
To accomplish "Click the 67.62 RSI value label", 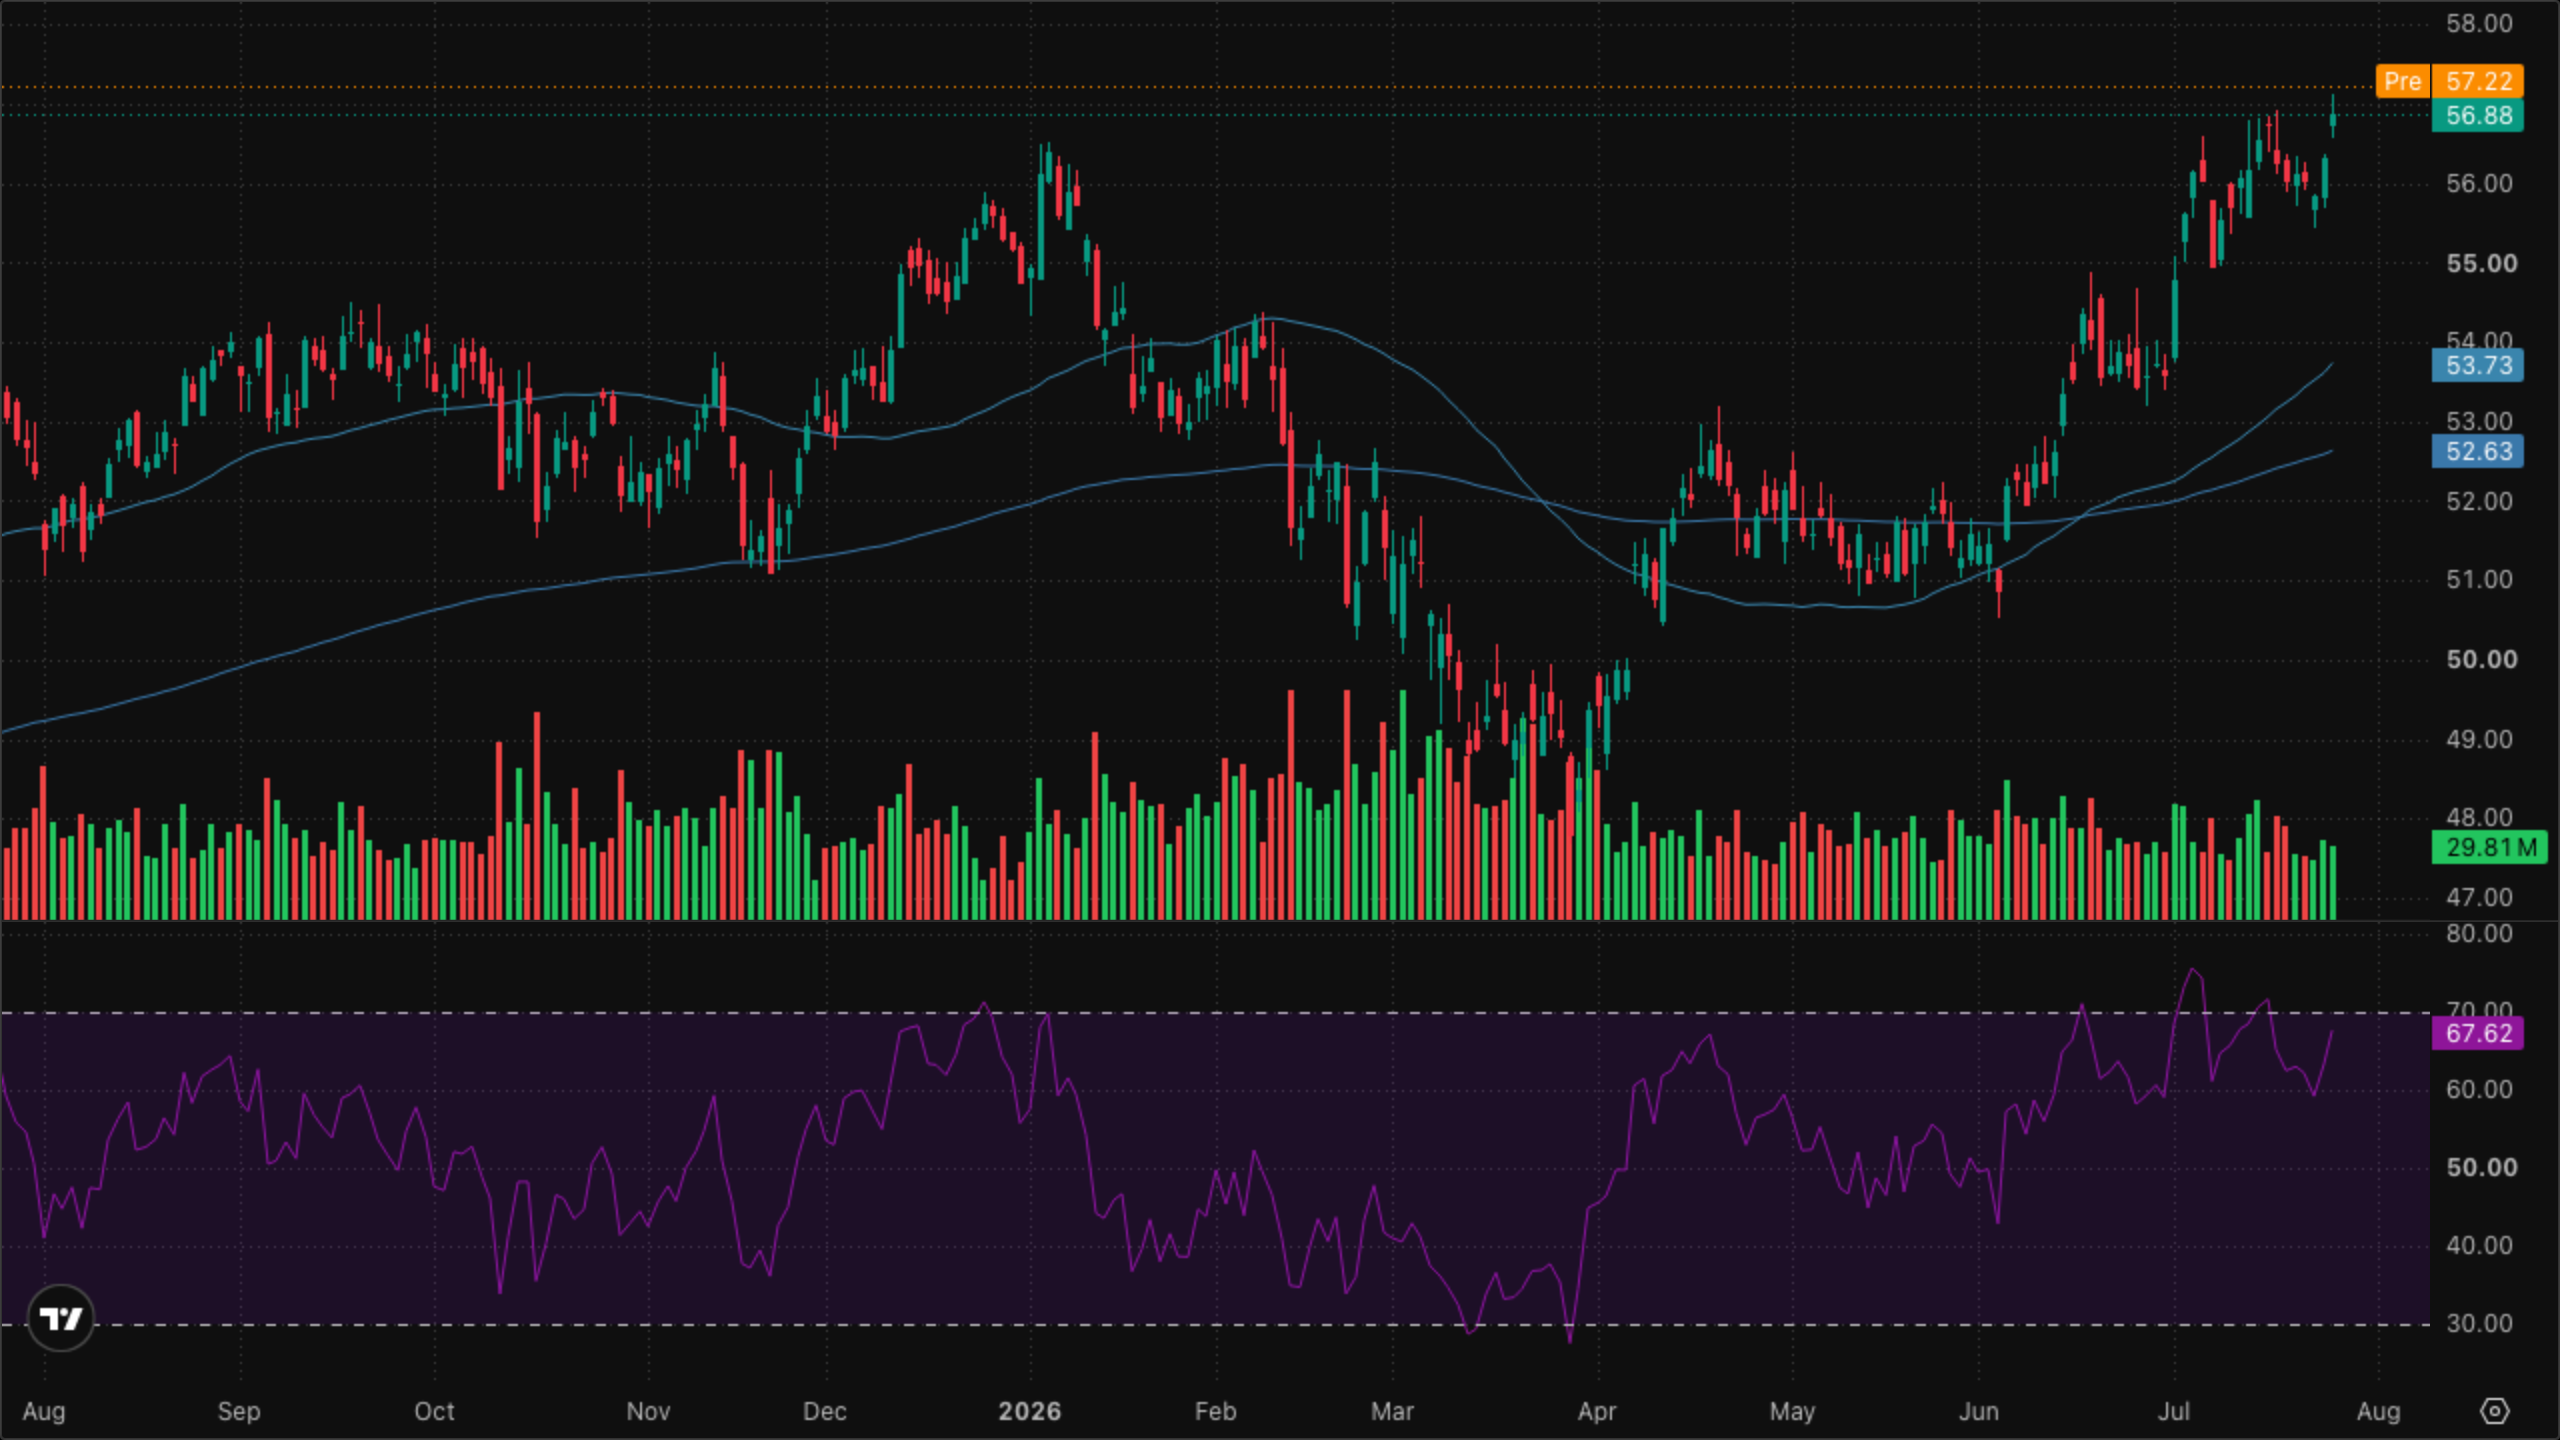I will click(x=2478, y=1033).
